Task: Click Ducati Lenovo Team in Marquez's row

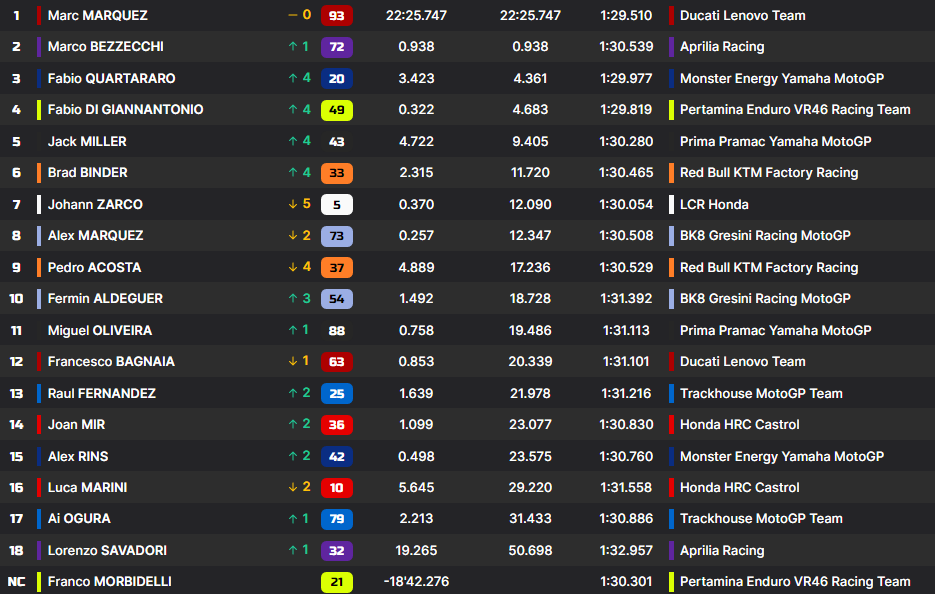Action: tap(742, 16)
